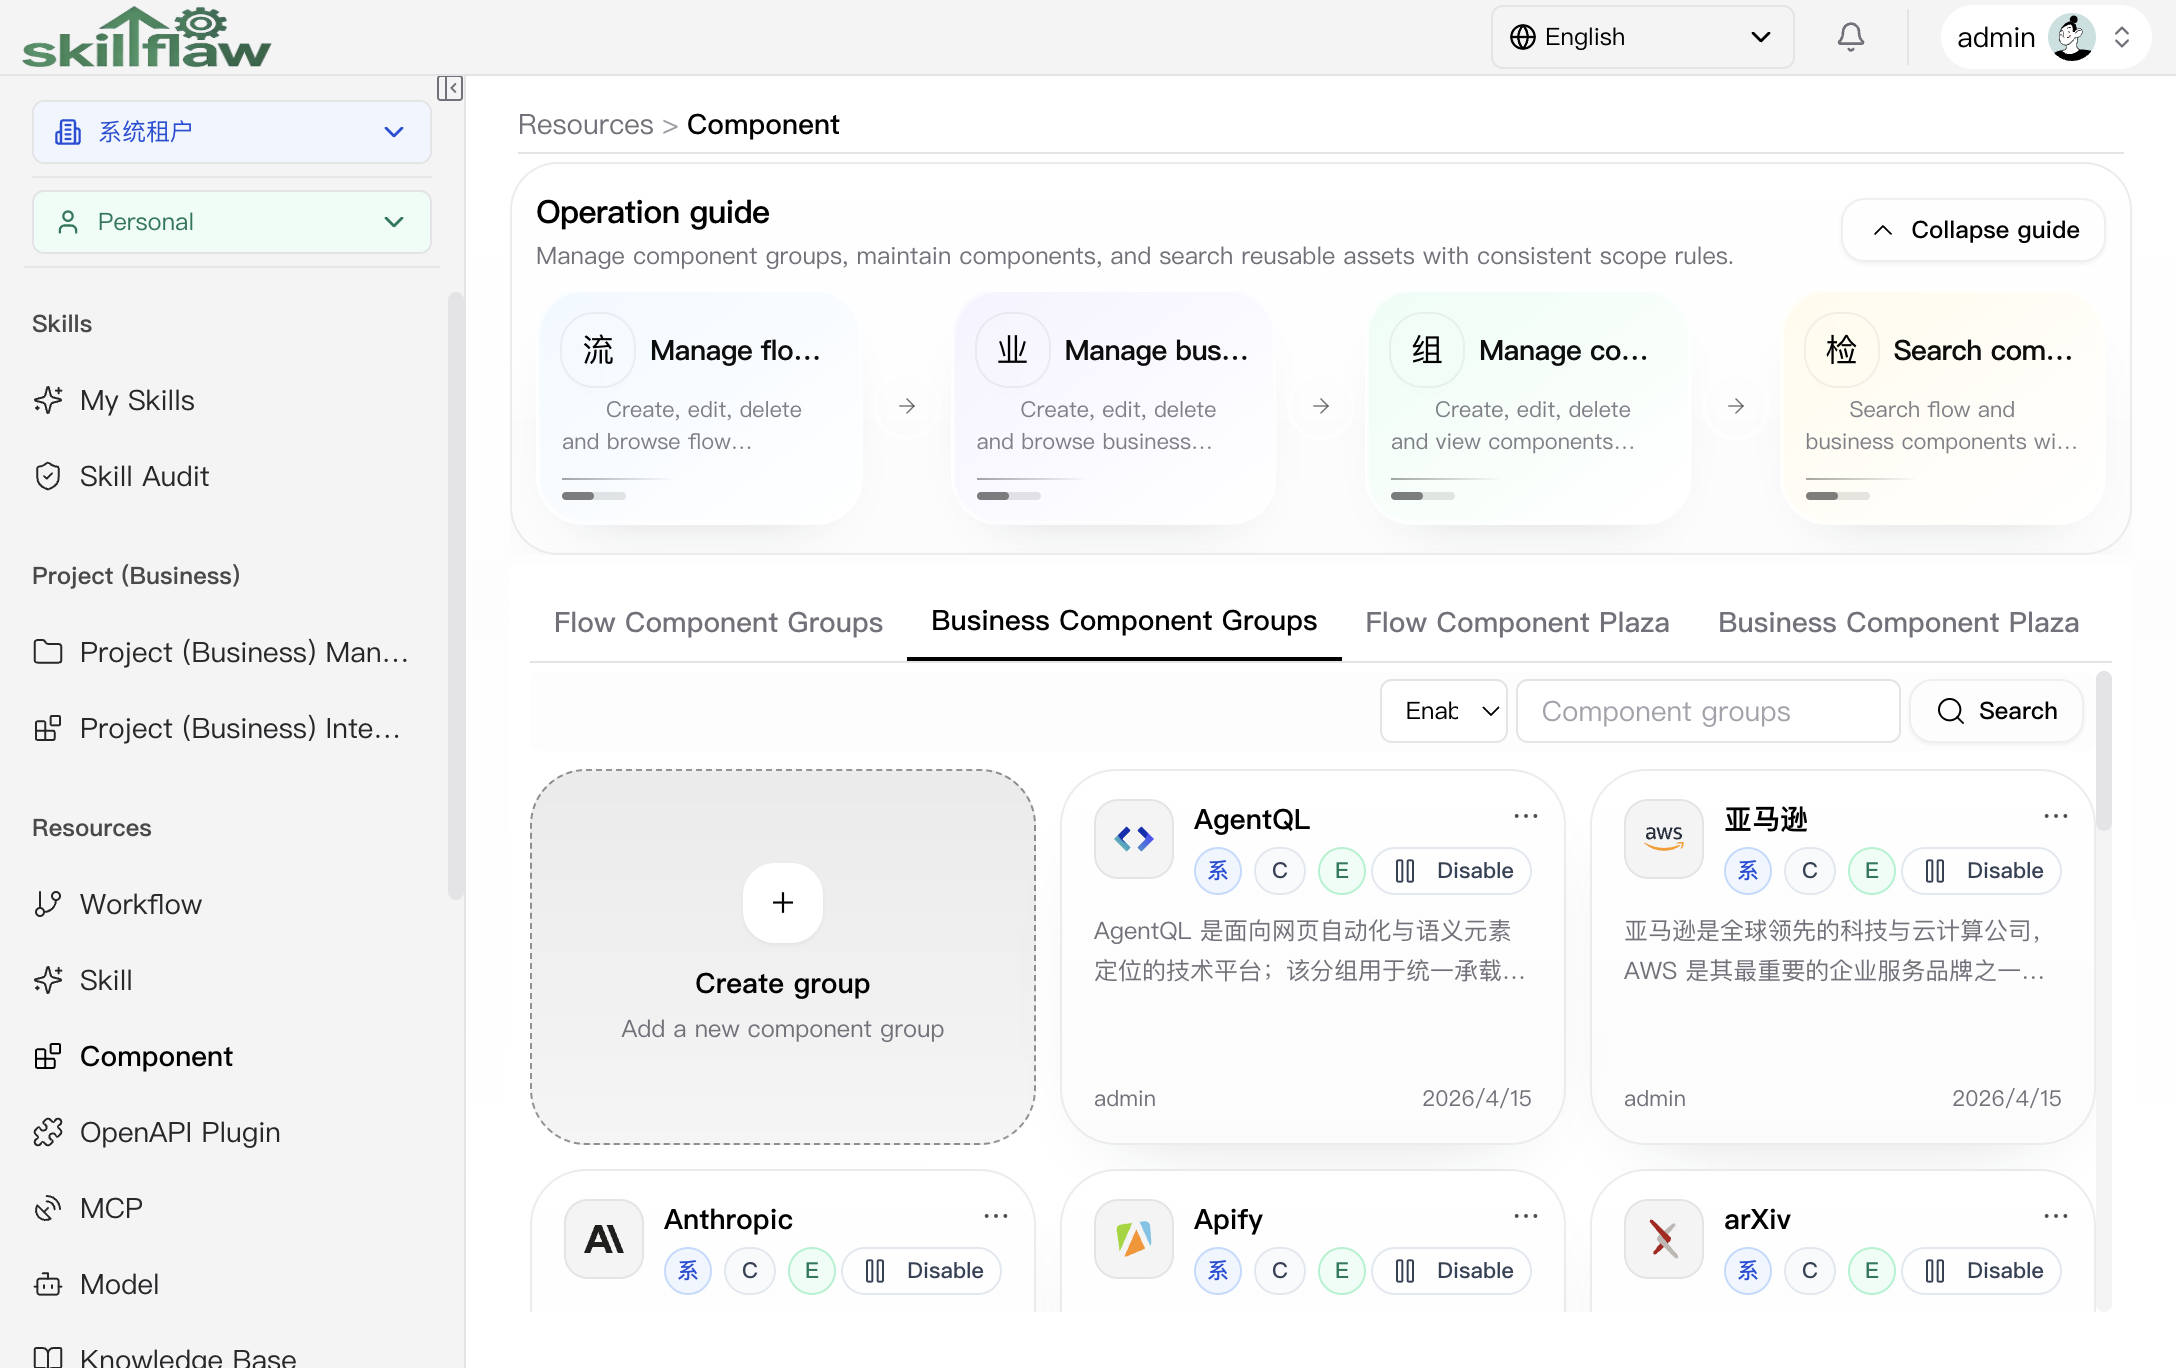Screen dimensions: 2176x1368
Task: Click the component list vertical scrollbar
Action: (x=2104, y=750)
